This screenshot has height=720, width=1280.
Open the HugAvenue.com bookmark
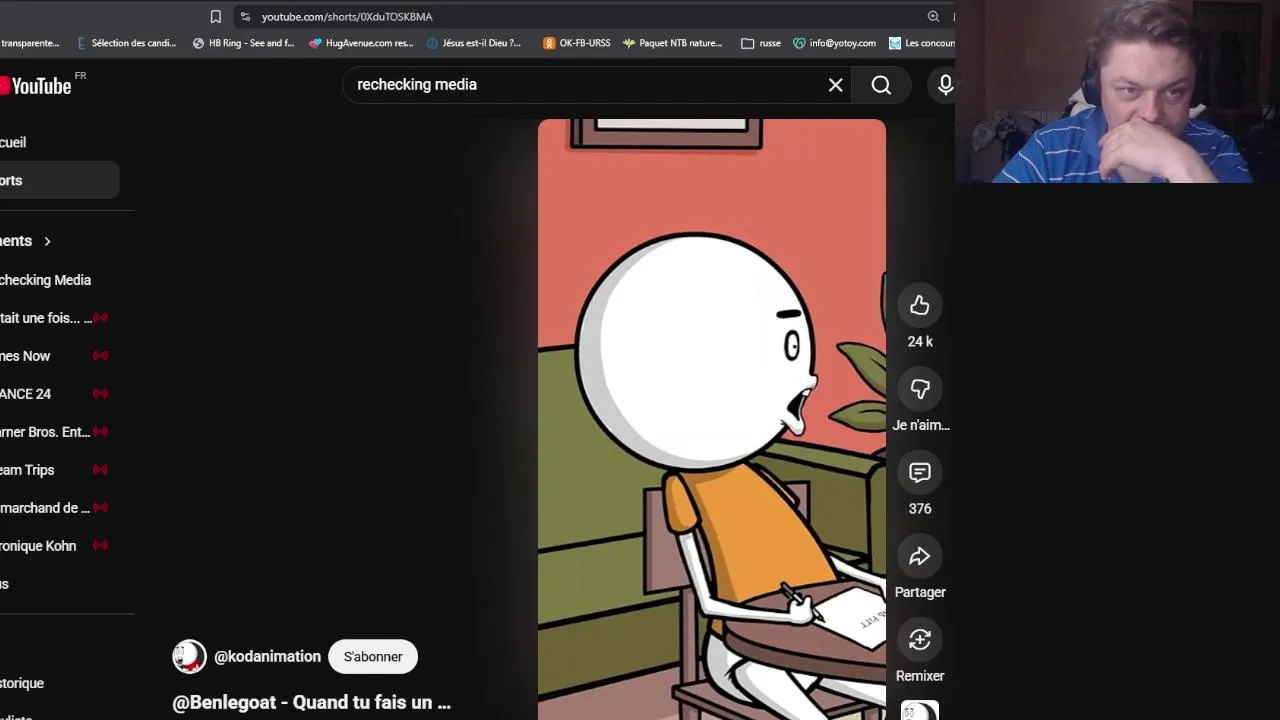pyautogui.click(x=361, y=43)
